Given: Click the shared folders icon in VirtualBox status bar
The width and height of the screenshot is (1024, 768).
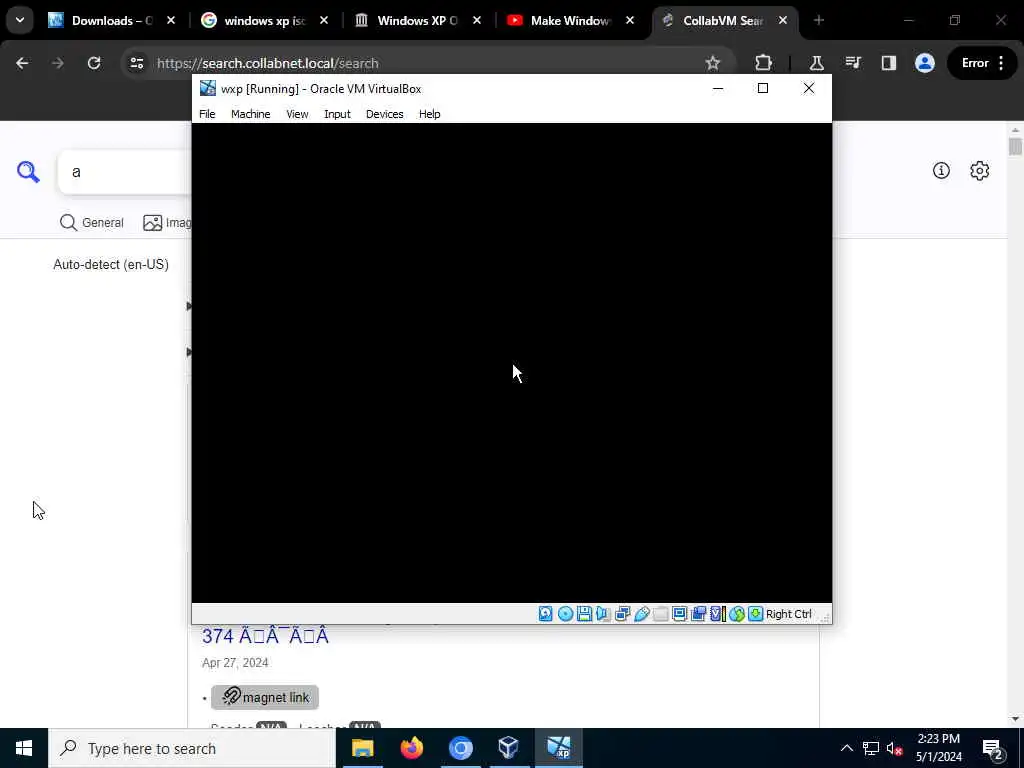Looking at the screenshot, I should point(660,614).
